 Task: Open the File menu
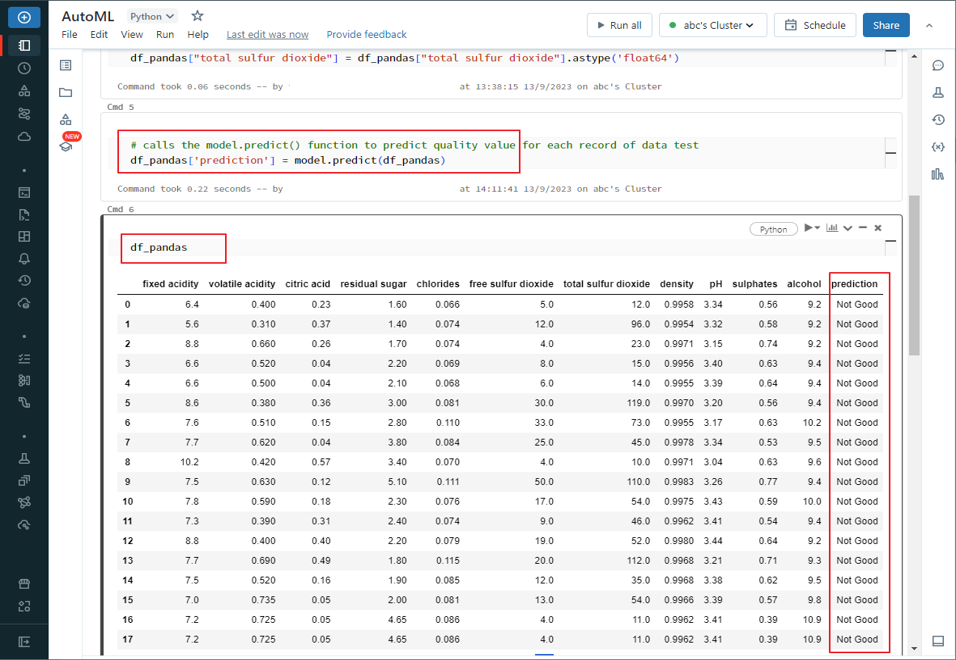pyautogui.click(x=69, y=34)
